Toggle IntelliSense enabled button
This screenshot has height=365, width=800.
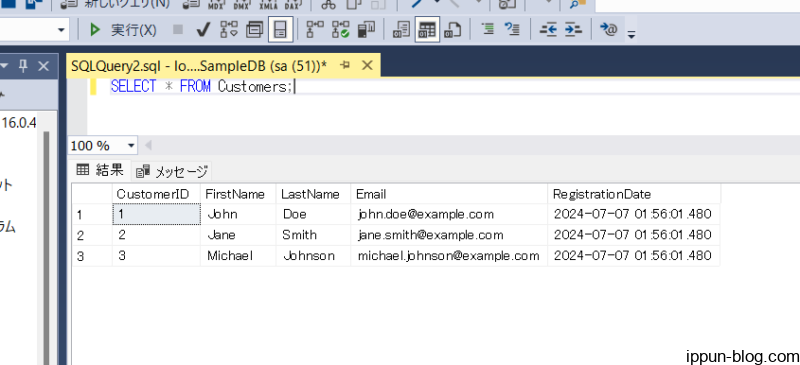(x=280, y=30)
